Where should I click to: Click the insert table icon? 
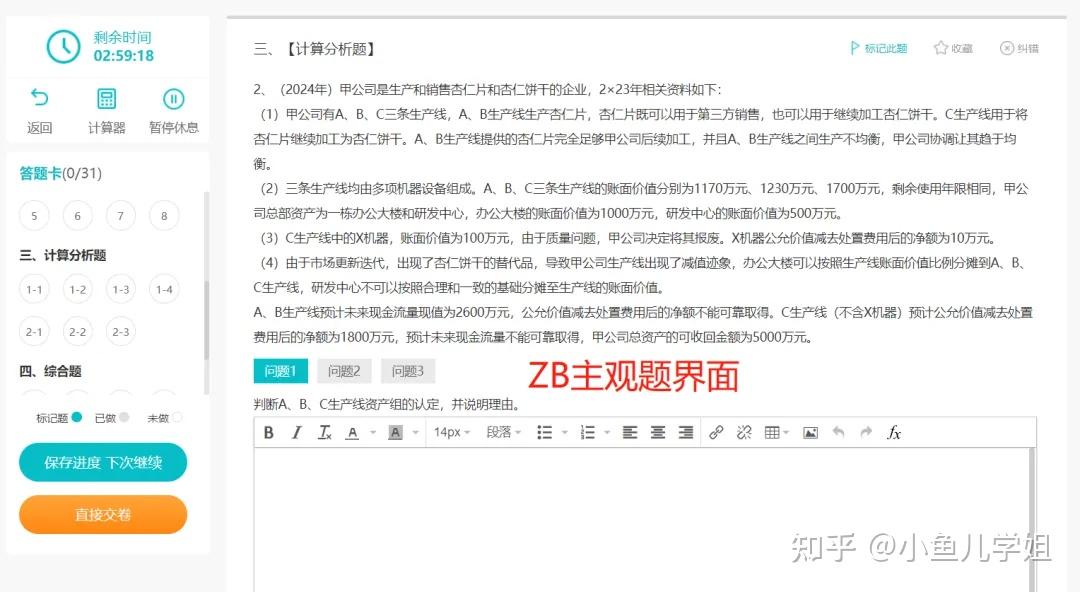772,432
